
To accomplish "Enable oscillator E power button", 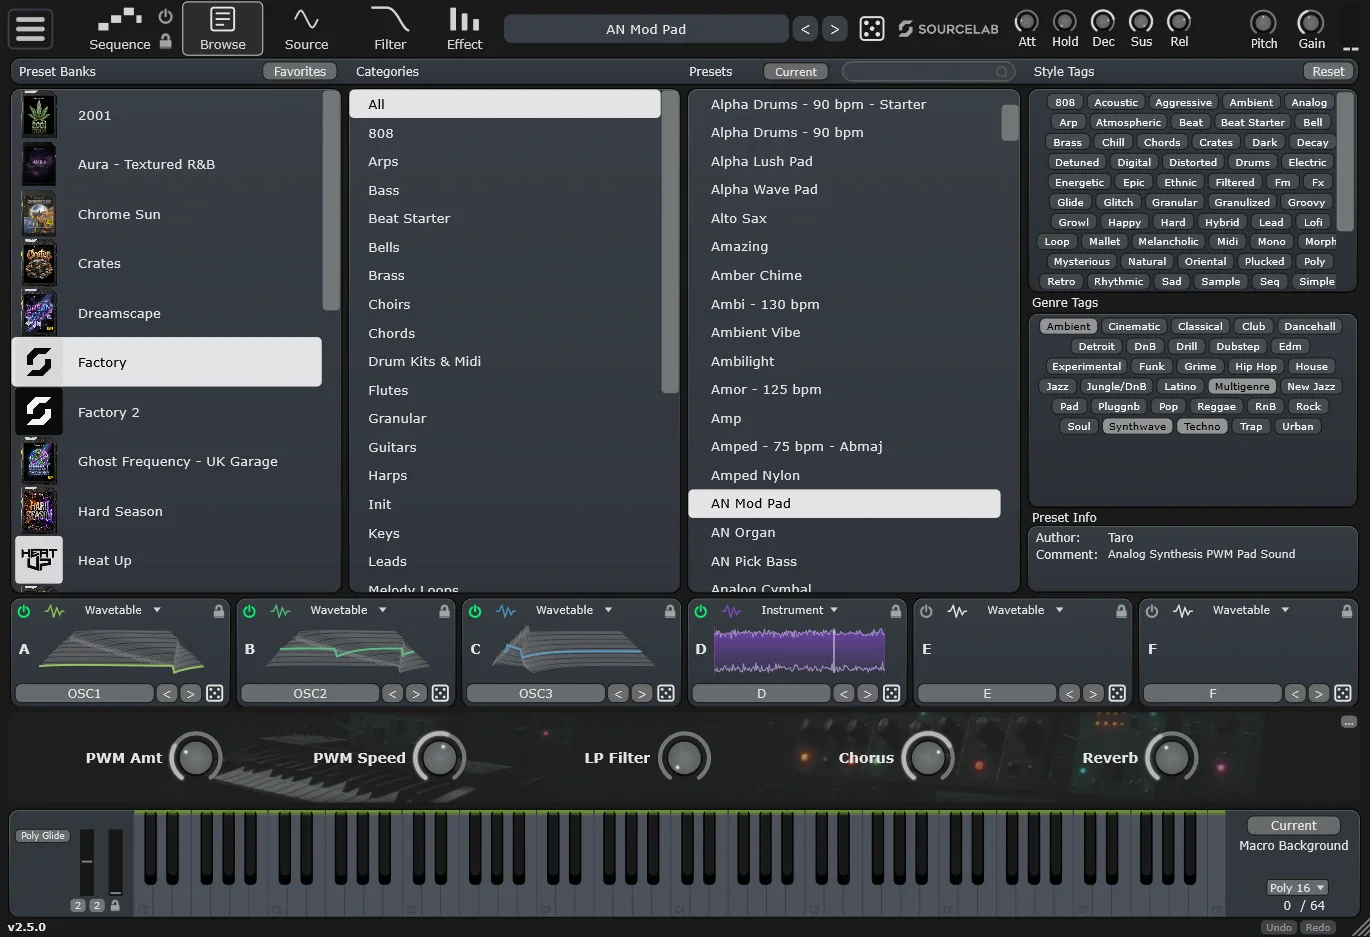I will pyautogui.click(x=926, y=611).
